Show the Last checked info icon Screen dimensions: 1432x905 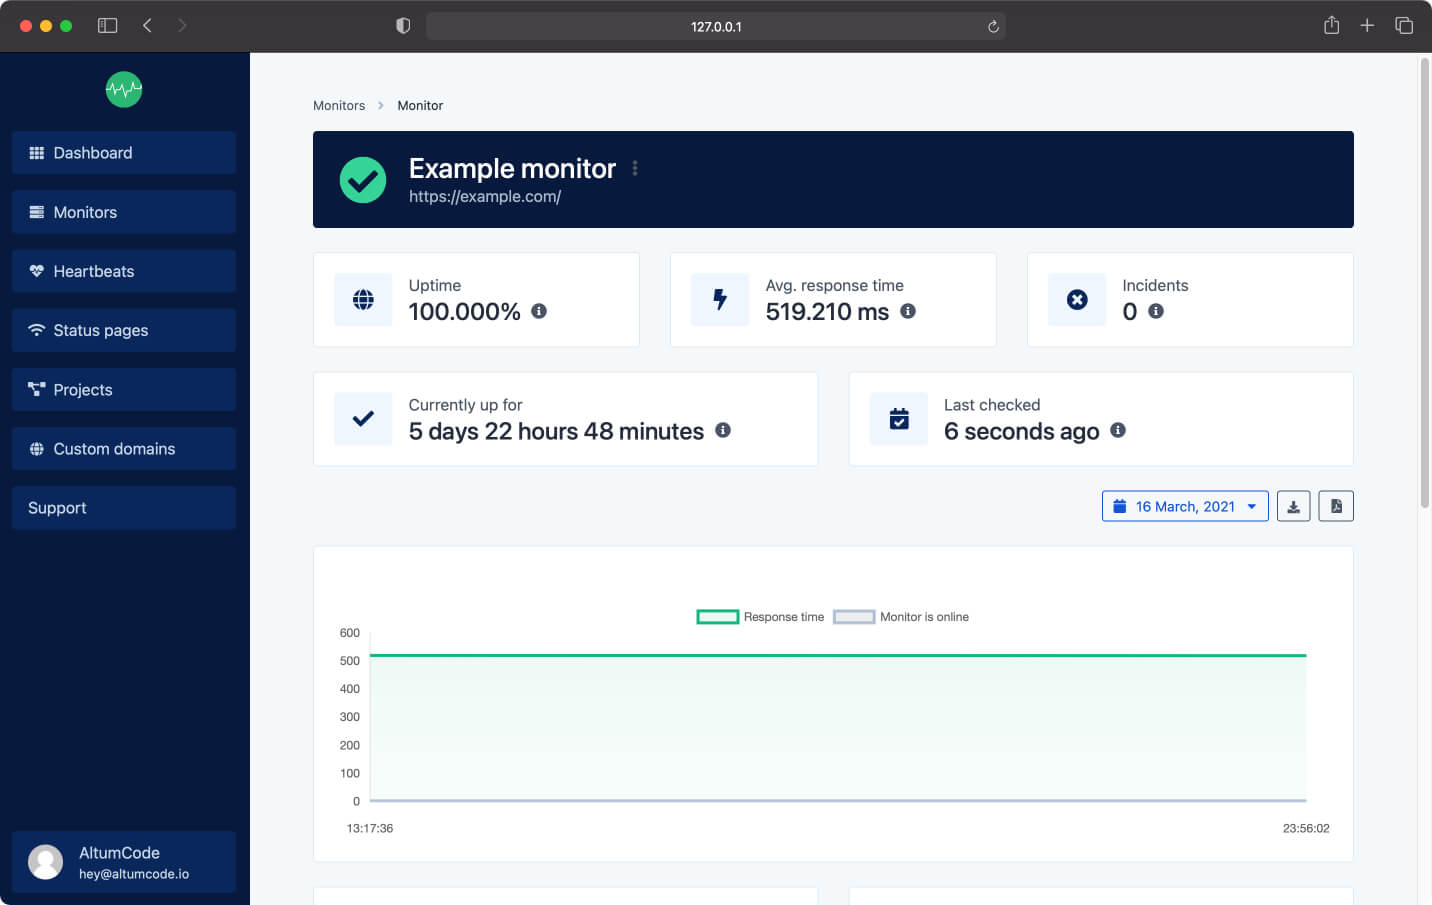1118,430
